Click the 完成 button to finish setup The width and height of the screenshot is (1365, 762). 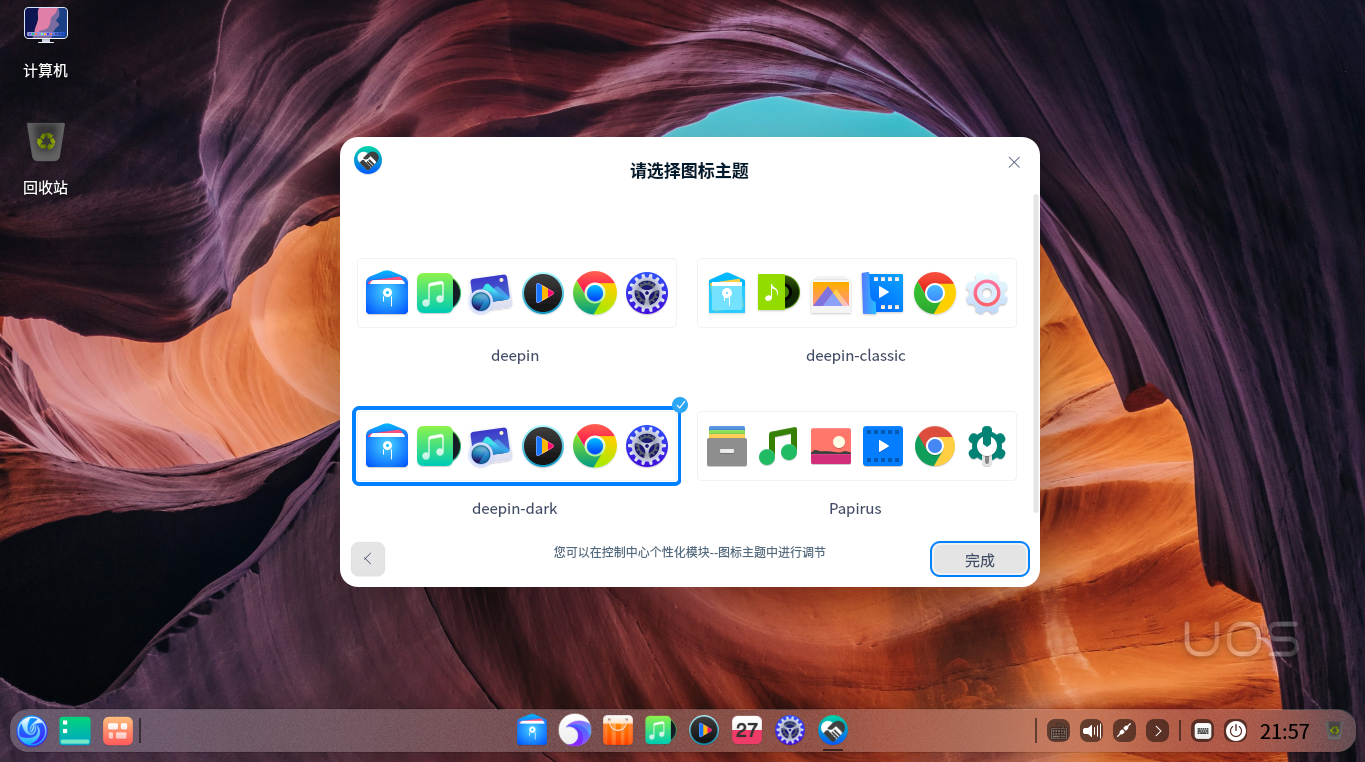[x=979, y=559]
